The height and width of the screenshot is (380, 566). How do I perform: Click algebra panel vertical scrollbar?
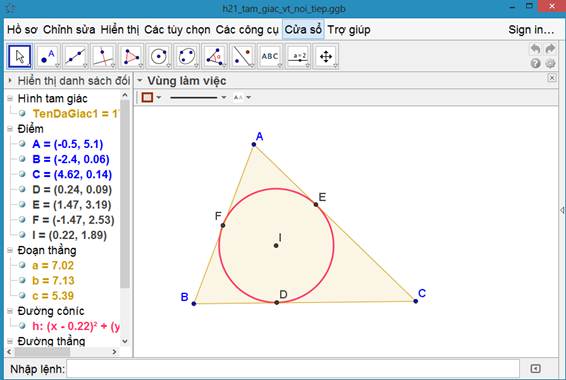tap(125, 194)
